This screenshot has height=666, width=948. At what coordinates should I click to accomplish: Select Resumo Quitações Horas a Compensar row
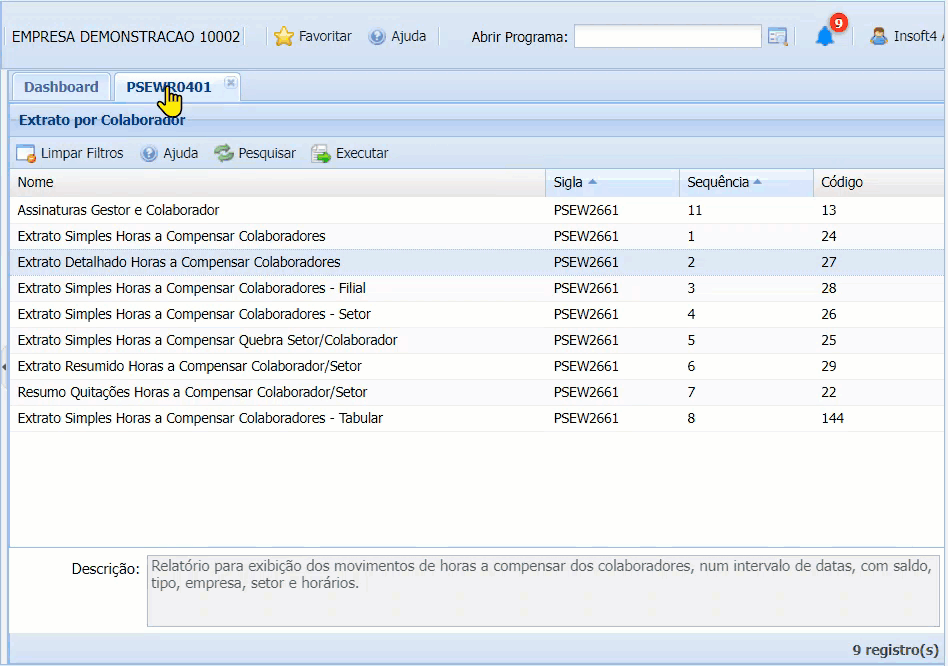click(x=192, y=392)
